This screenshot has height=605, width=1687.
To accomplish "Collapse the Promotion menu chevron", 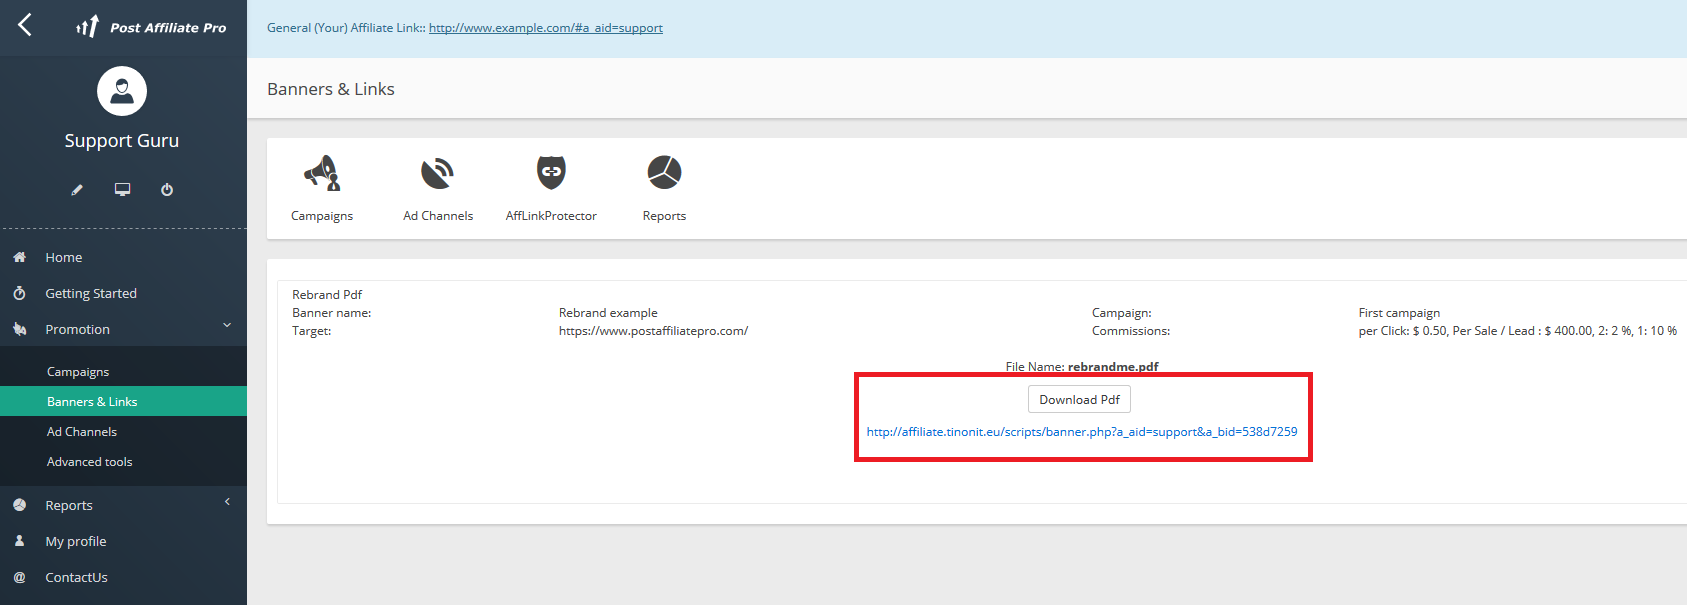I will 227,326.
